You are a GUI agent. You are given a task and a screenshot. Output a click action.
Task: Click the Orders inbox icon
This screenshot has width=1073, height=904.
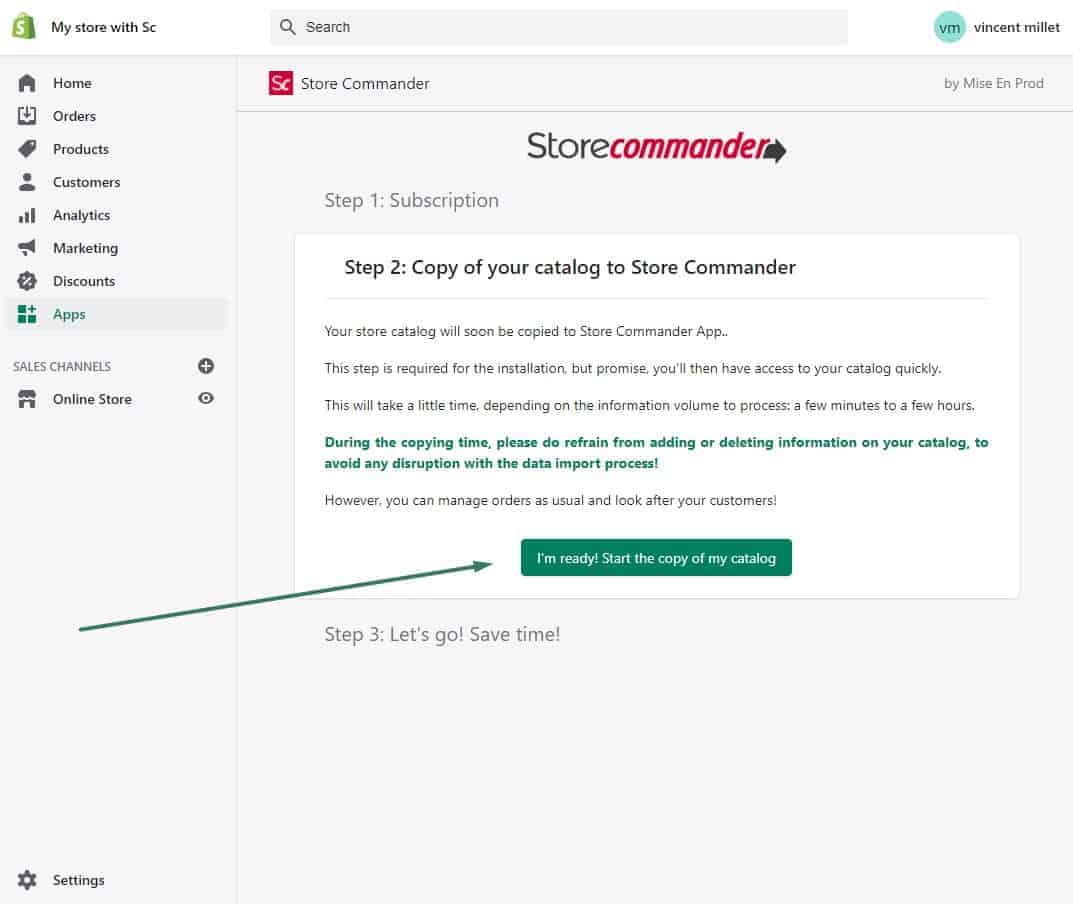[x=27, y=116]
